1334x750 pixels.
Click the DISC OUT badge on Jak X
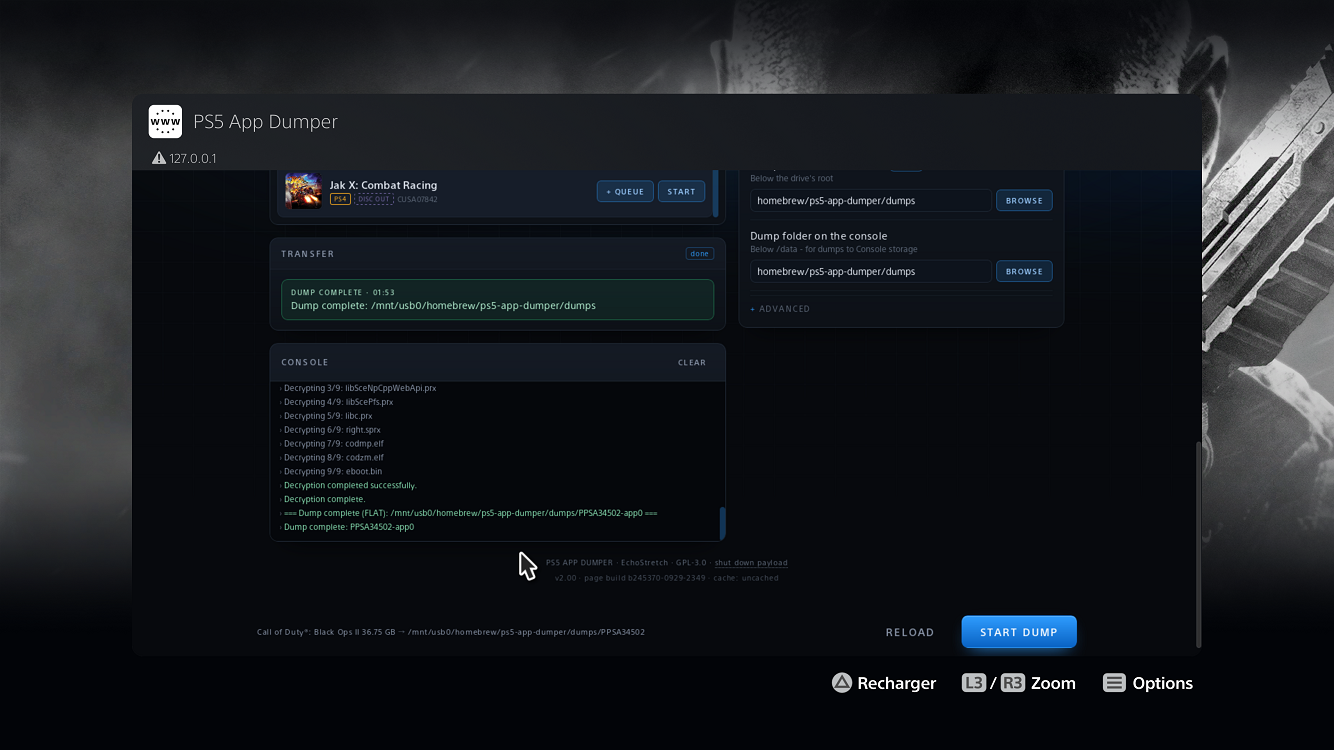click(x=374, y=199)
